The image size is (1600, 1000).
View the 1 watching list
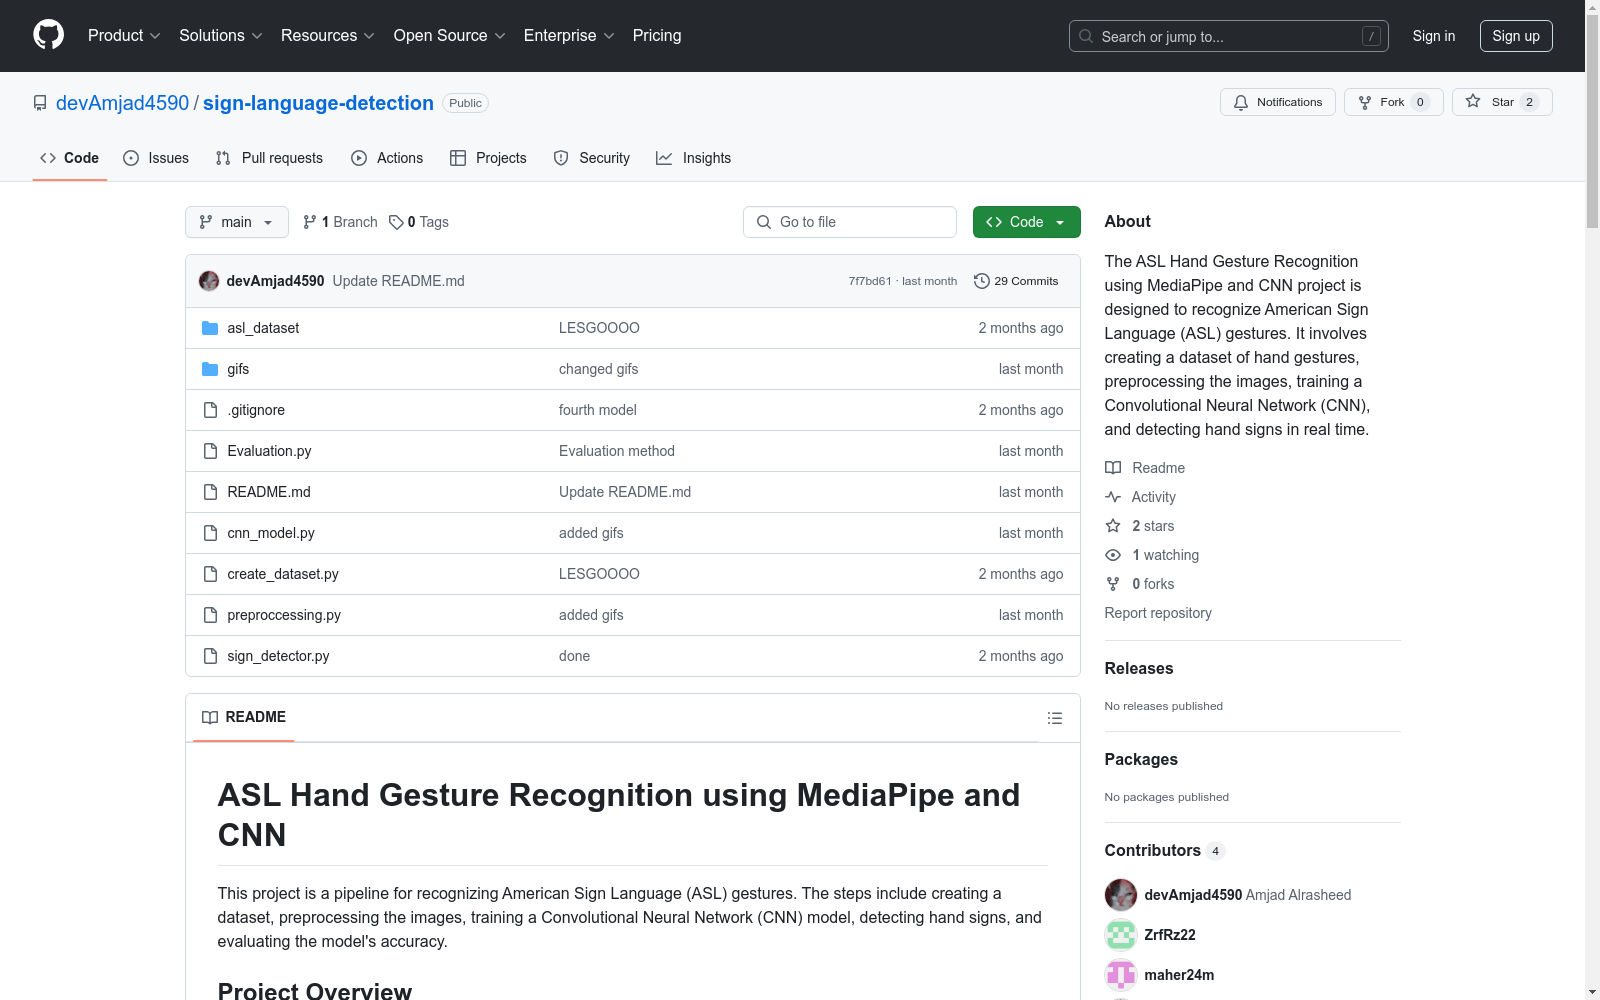pos(1152,555)
